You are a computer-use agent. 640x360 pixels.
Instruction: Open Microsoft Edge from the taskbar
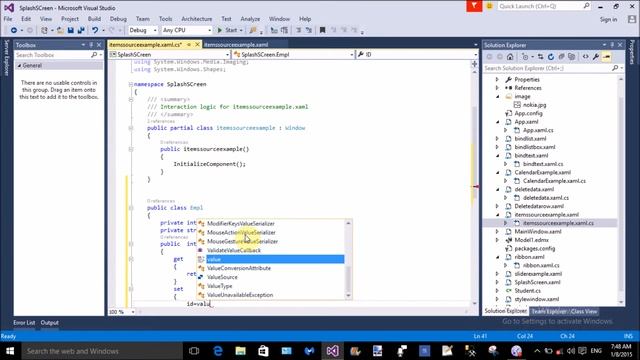218,351
